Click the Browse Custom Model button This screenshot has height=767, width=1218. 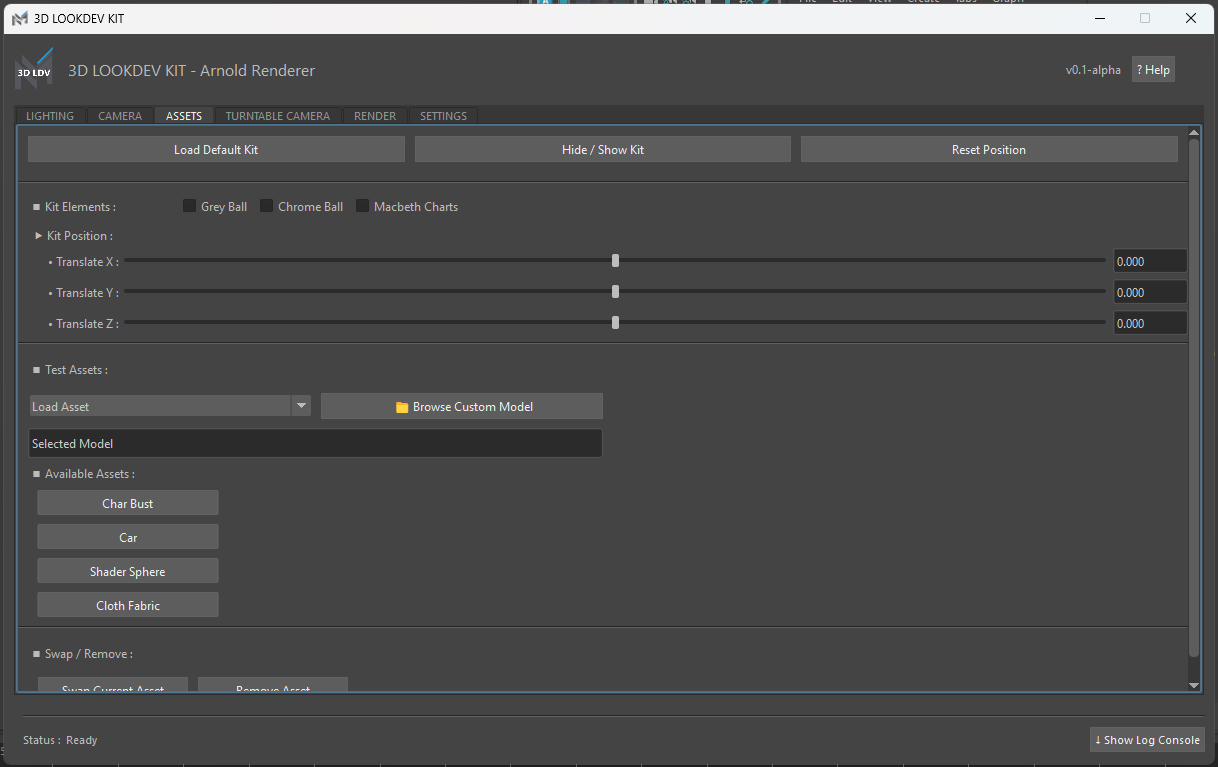[462, 406]
